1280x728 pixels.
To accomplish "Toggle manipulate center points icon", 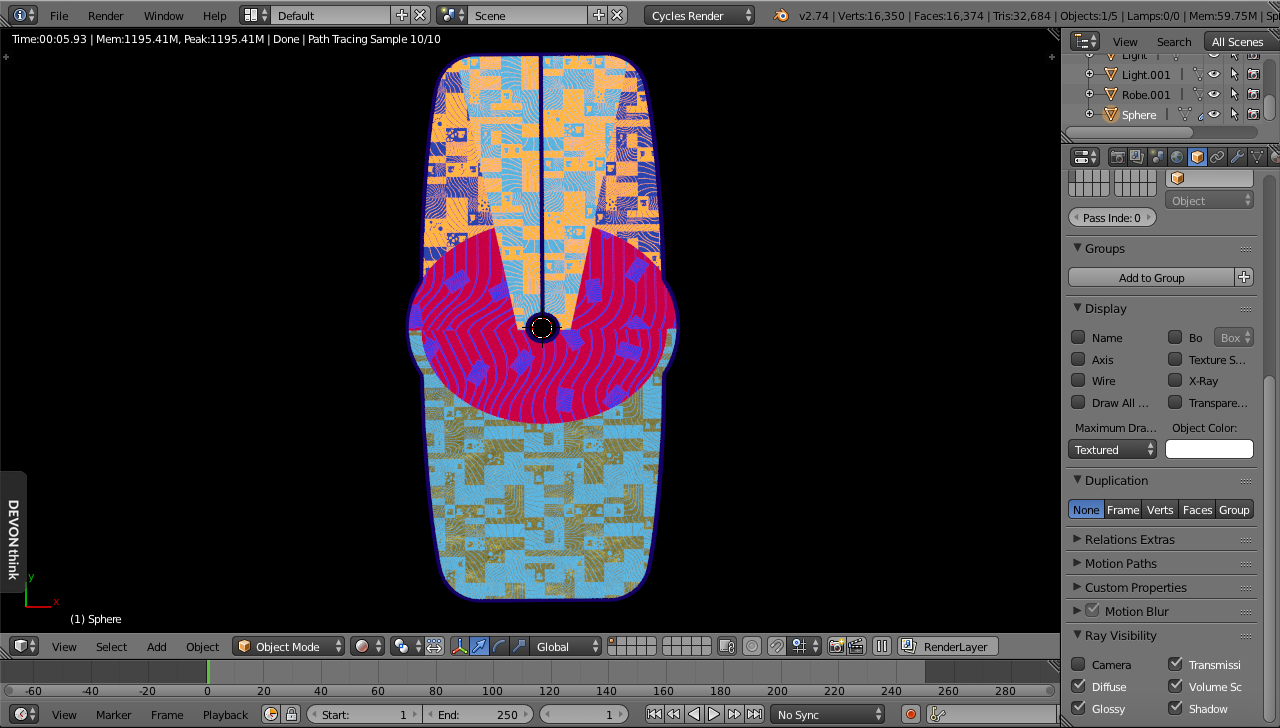I will [x=435, y=646].
